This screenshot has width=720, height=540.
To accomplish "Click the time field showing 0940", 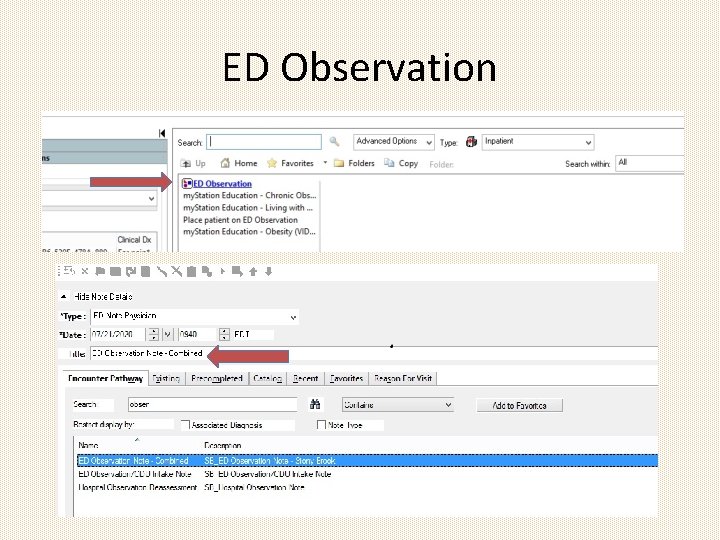I will [198, 335].
